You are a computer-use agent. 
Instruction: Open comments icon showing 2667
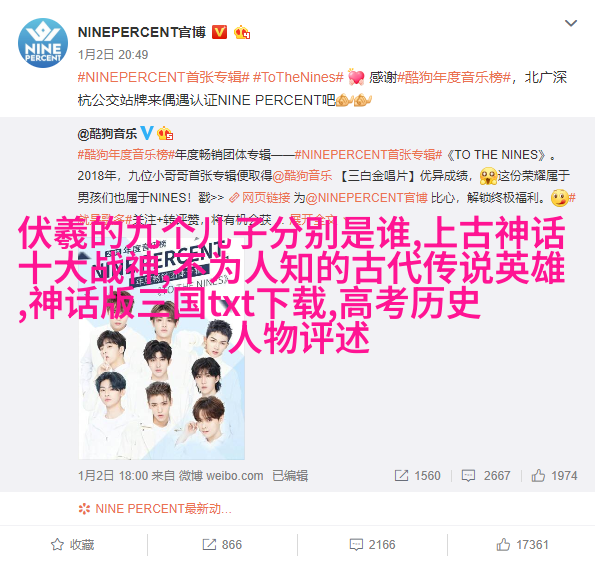click(x=486, y=475)
